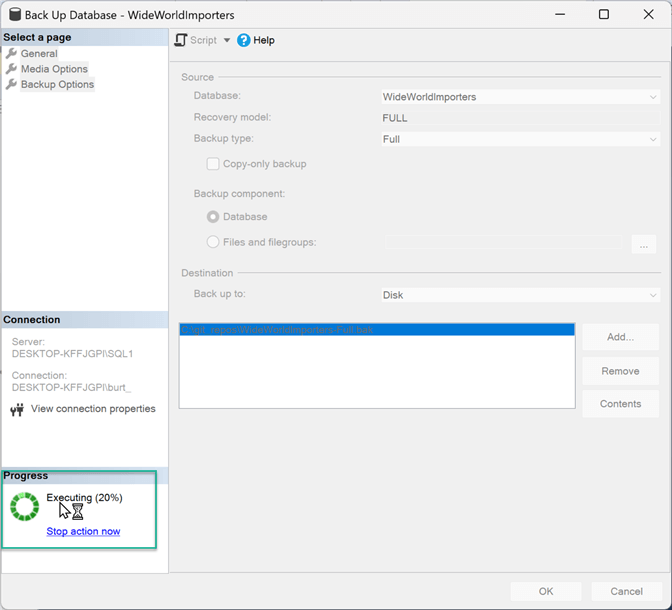Click wrench icon beside Media Options
Viewport: 672px width, 610px height.
tap(11, 69)
